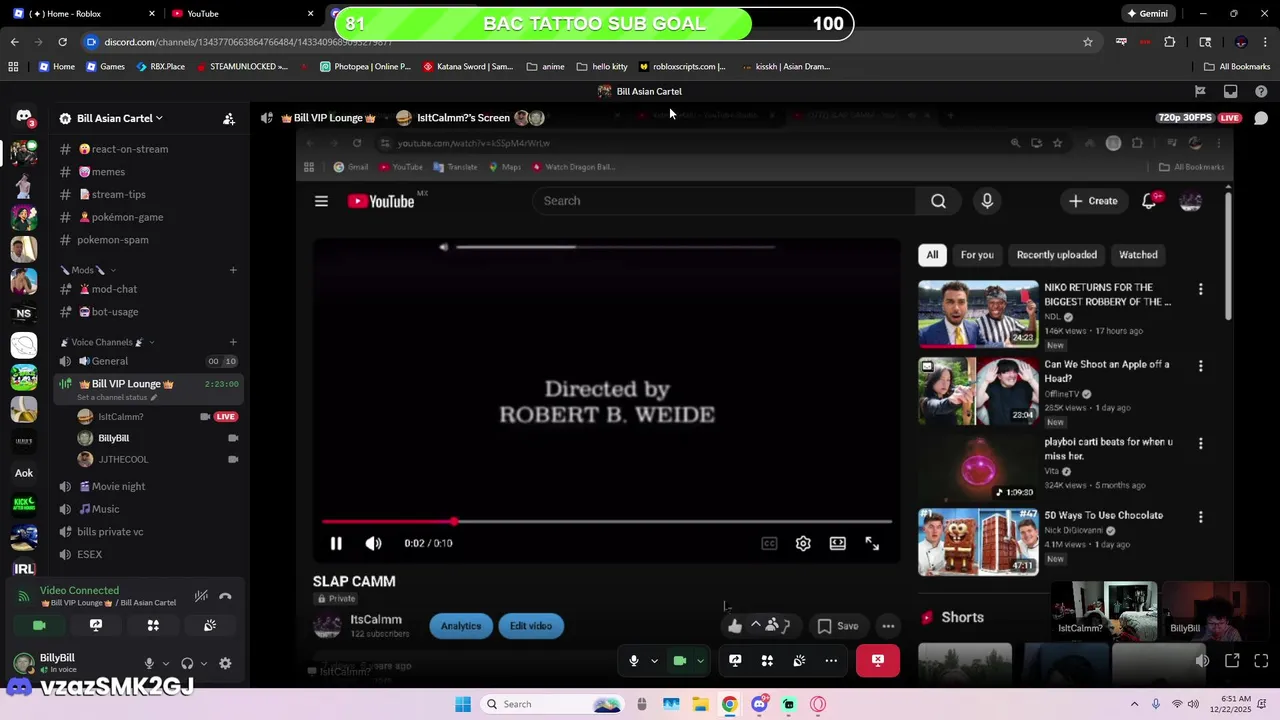Show hidden icons in system tray
The width and height of the screenshot is (1280, 720).
[1134, 704]
